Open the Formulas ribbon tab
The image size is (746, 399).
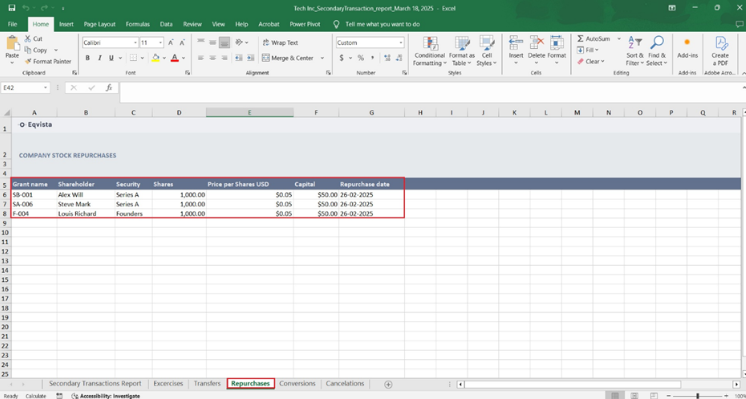137,24
